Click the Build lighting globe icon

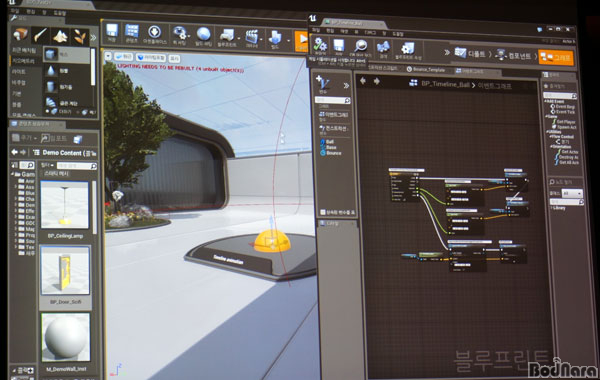pyautogui.click(x=204, y=34)
